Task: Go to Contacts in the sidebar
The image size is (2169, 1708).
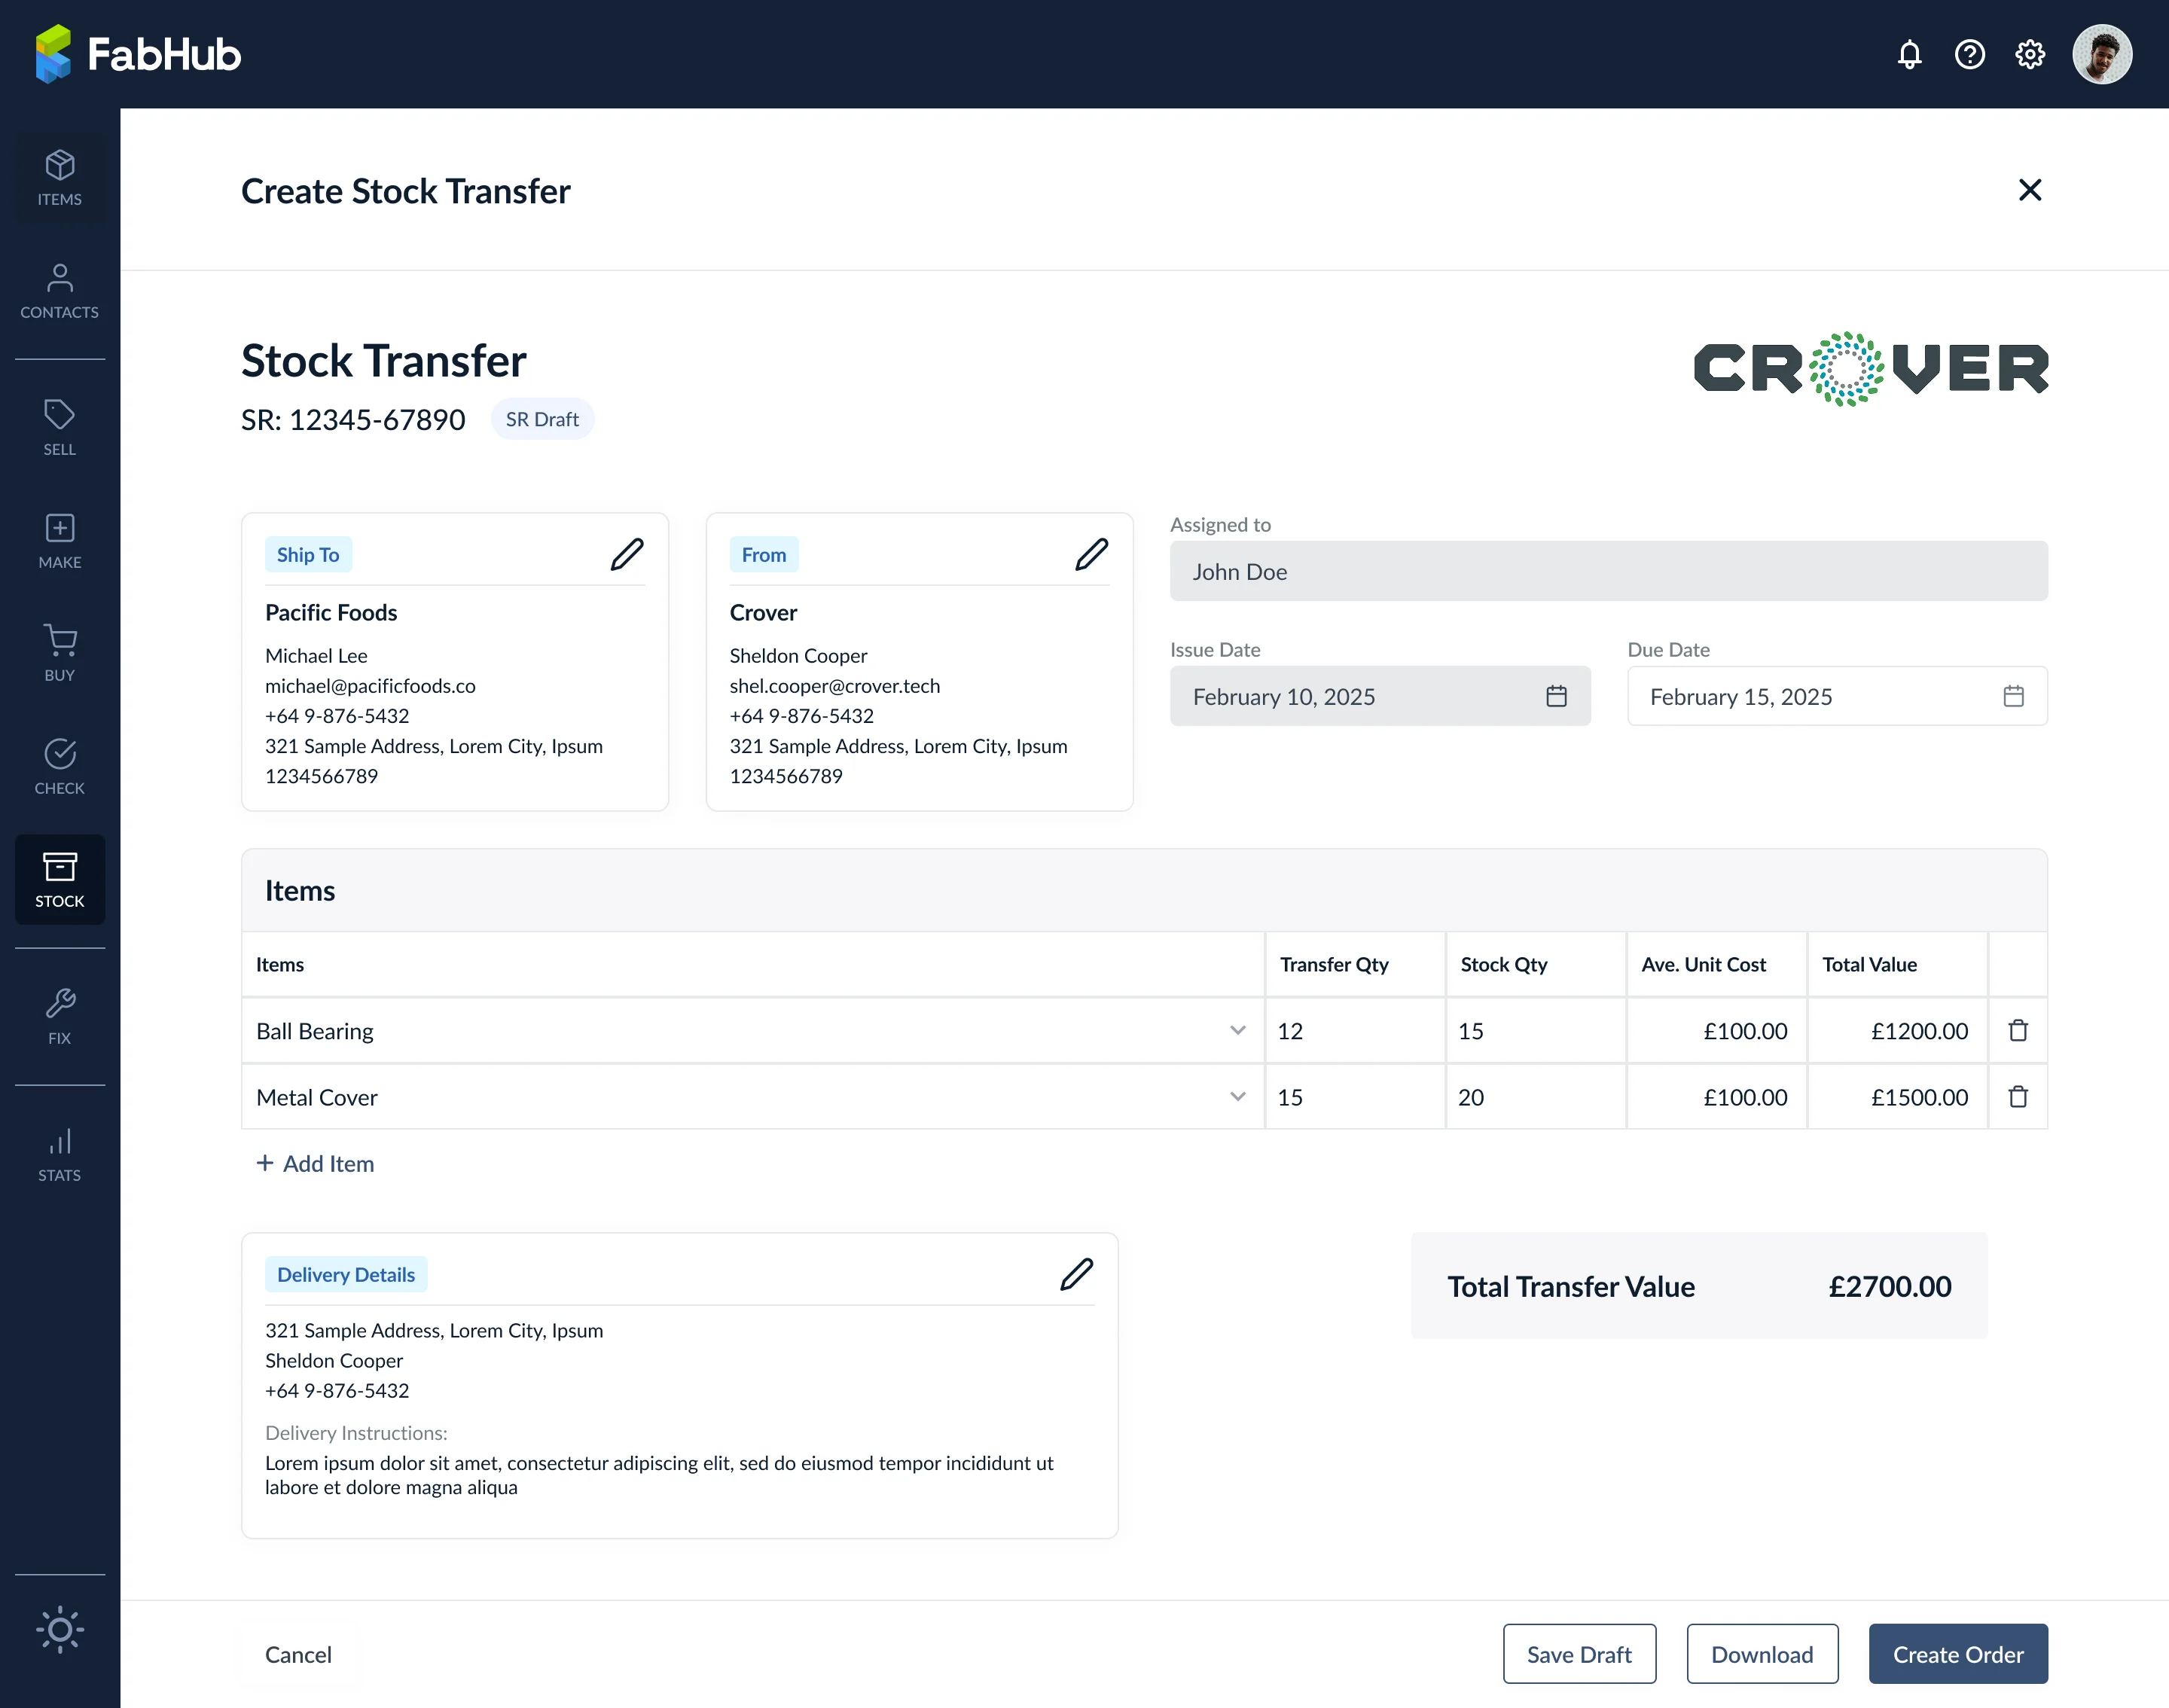Action: coord(60,291)
